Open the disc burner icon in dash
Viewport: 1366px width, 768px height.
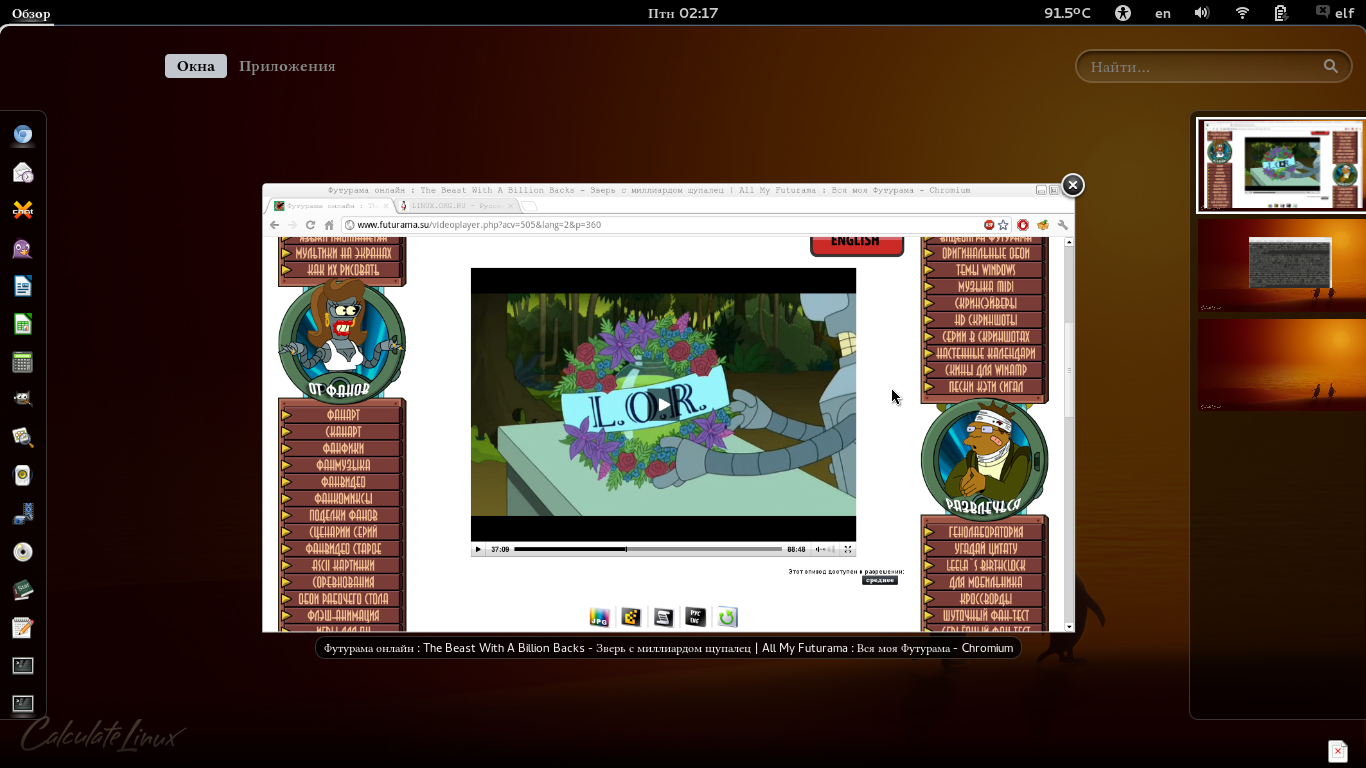click(22, 552)
